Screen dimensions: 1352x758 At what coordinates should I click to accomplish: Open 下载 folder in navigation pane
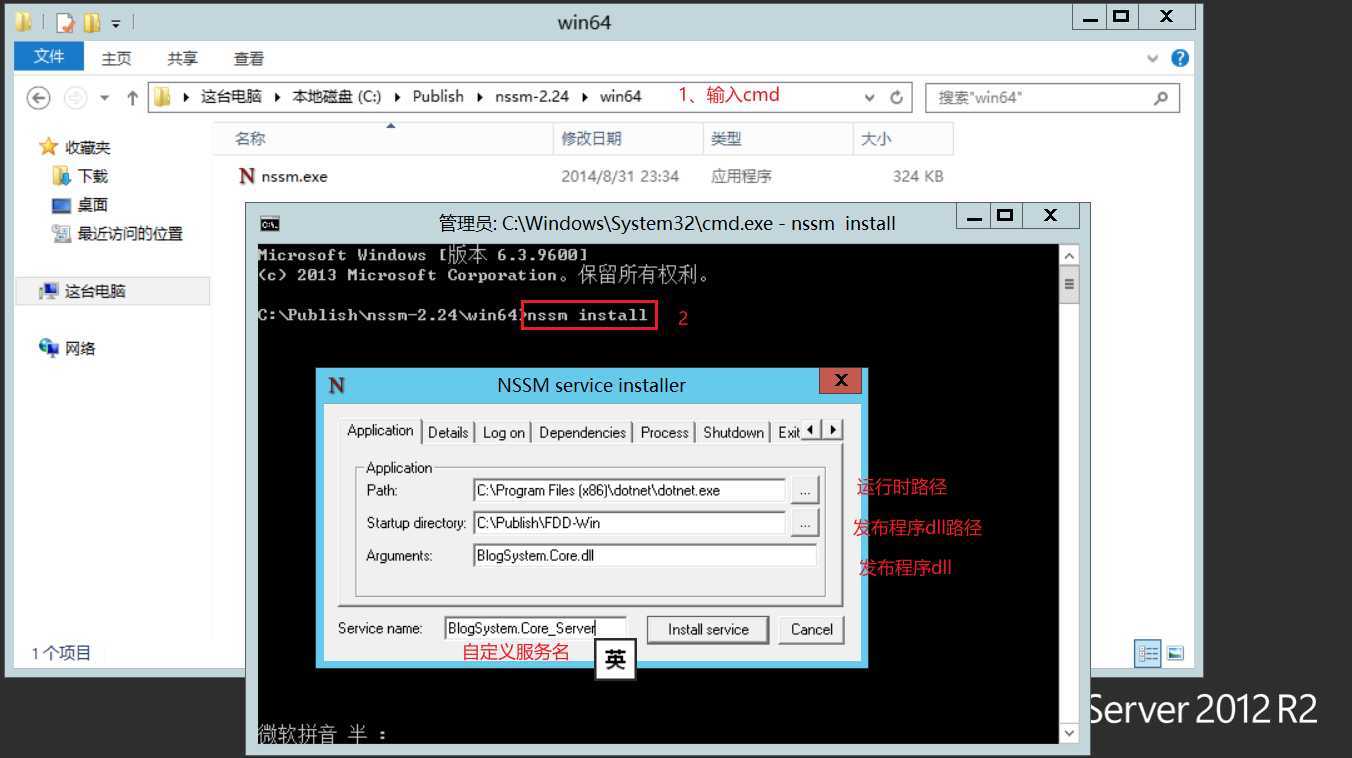[92, 176]
